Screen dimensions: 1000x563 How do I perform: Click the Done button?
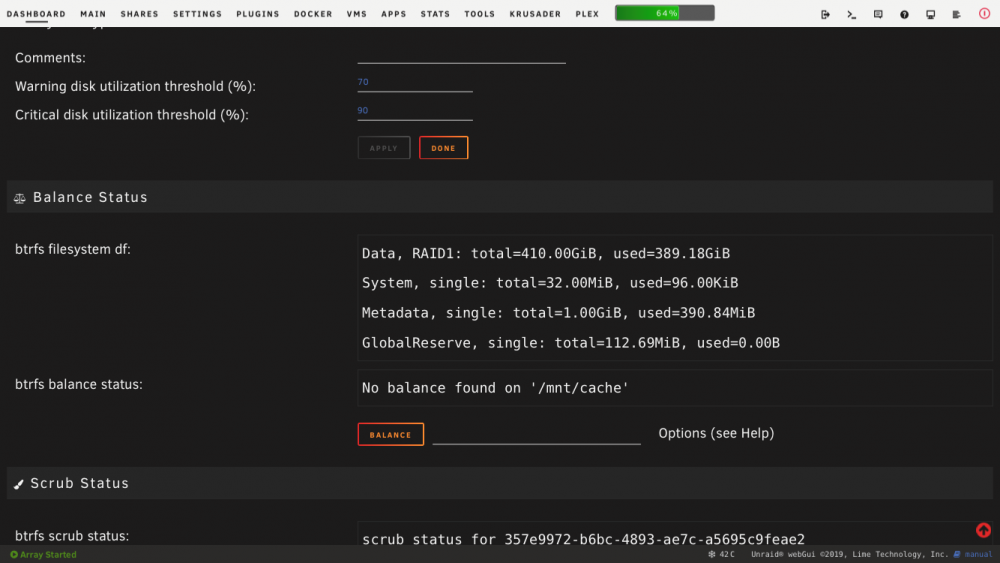[443, 148]
